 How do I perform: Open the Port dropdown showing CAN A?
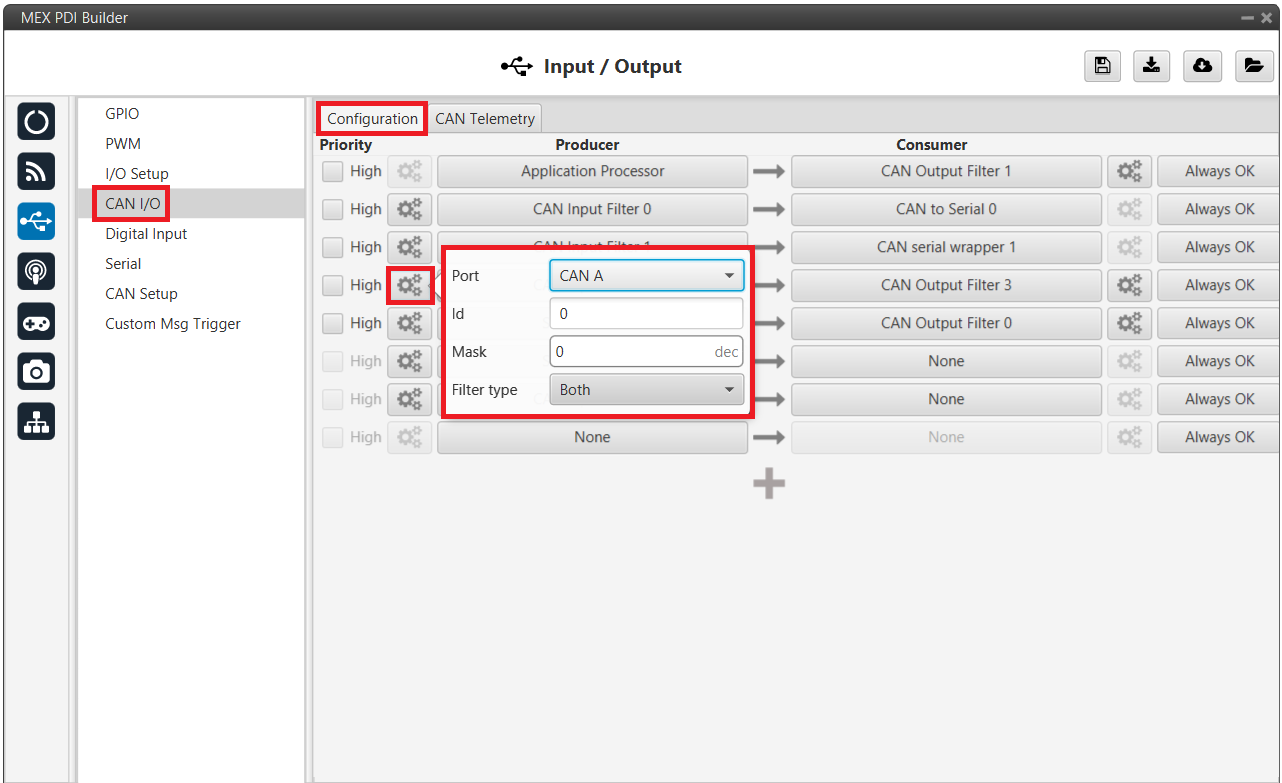646,276
